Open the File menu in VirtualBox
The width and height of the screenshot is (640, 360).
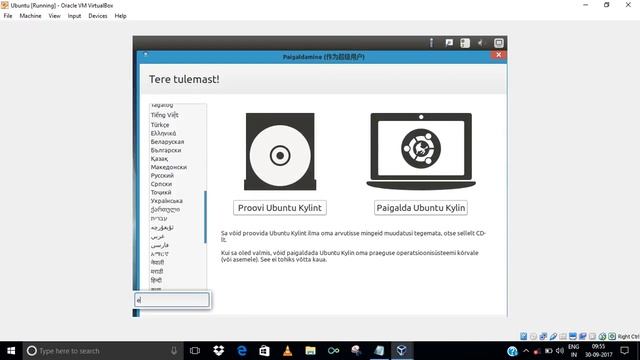tap(8, 16)
